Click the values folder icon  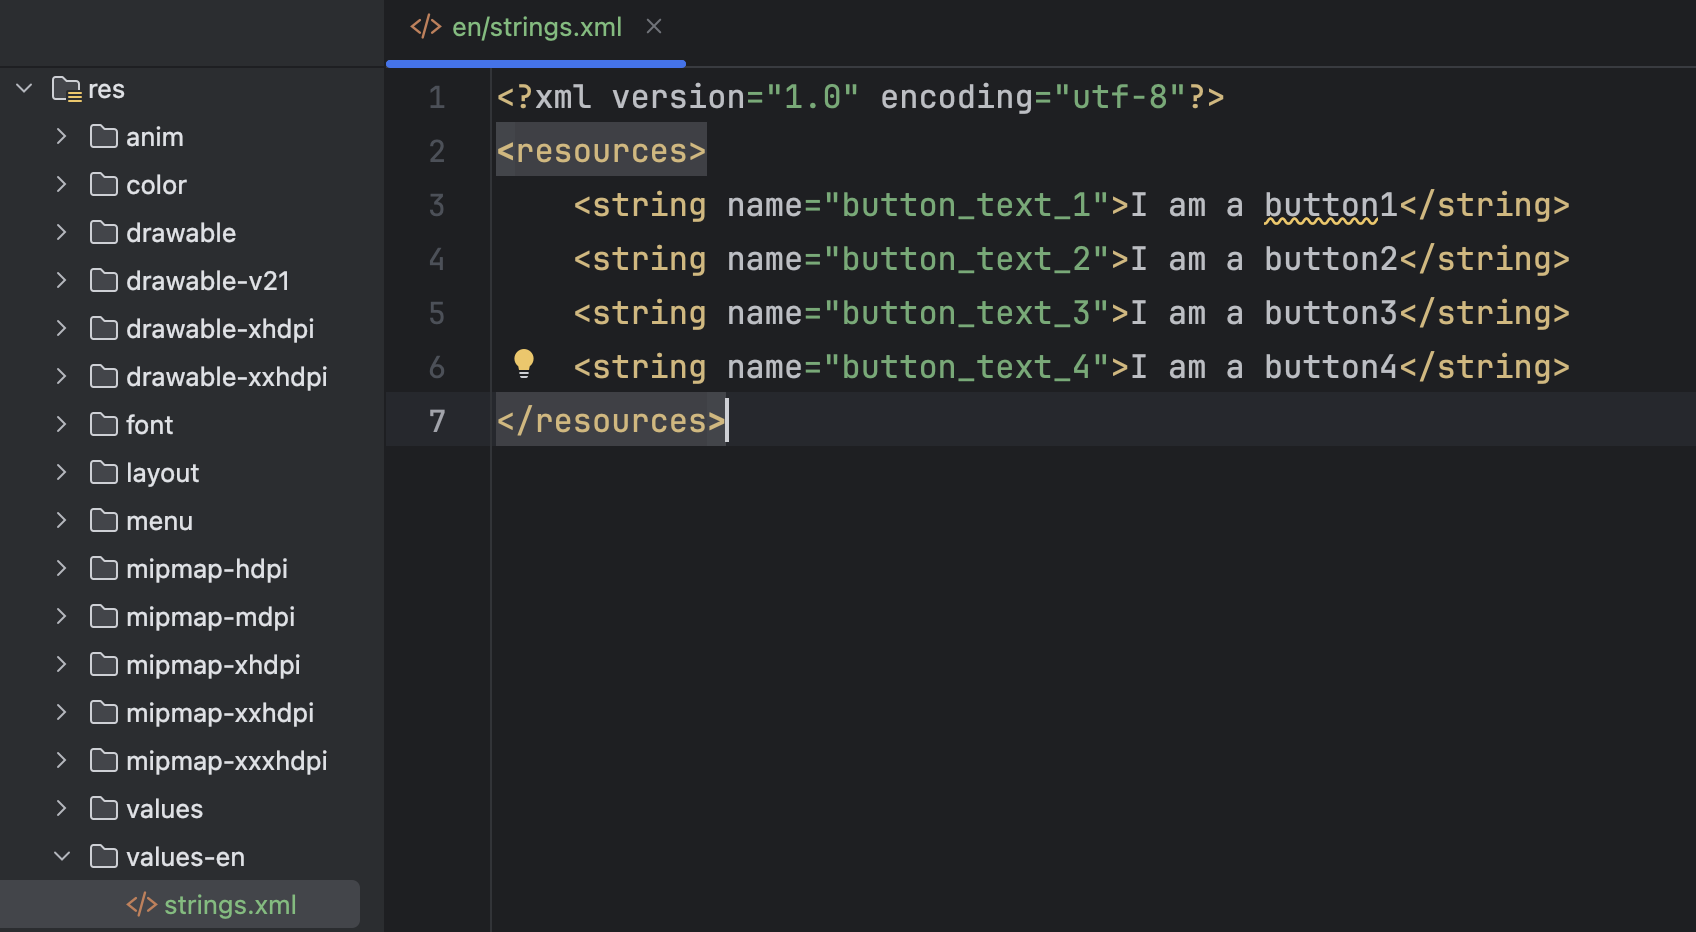tap(104, 808)
